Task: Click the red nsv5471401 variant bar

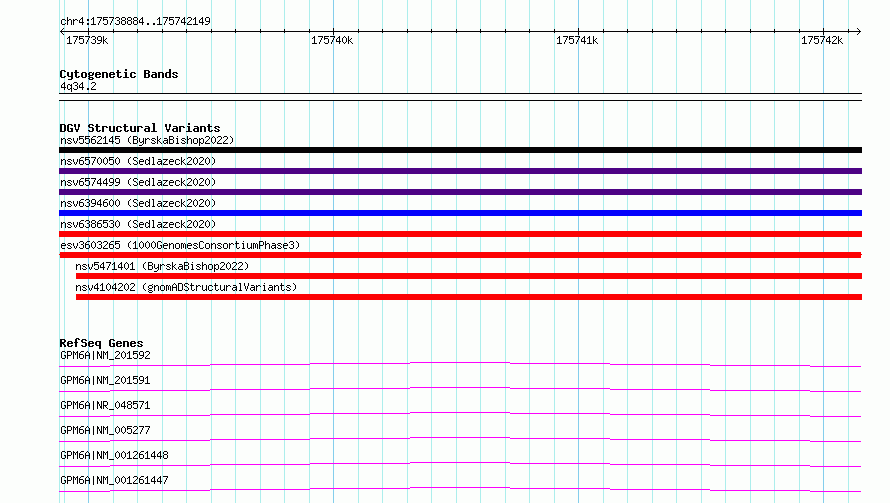Action: point(469,276)
